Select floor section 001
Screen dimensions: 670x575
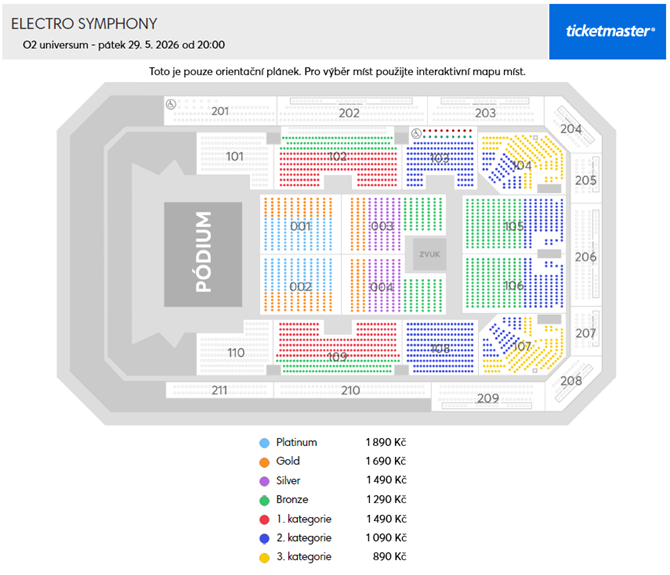coord(299,226)
